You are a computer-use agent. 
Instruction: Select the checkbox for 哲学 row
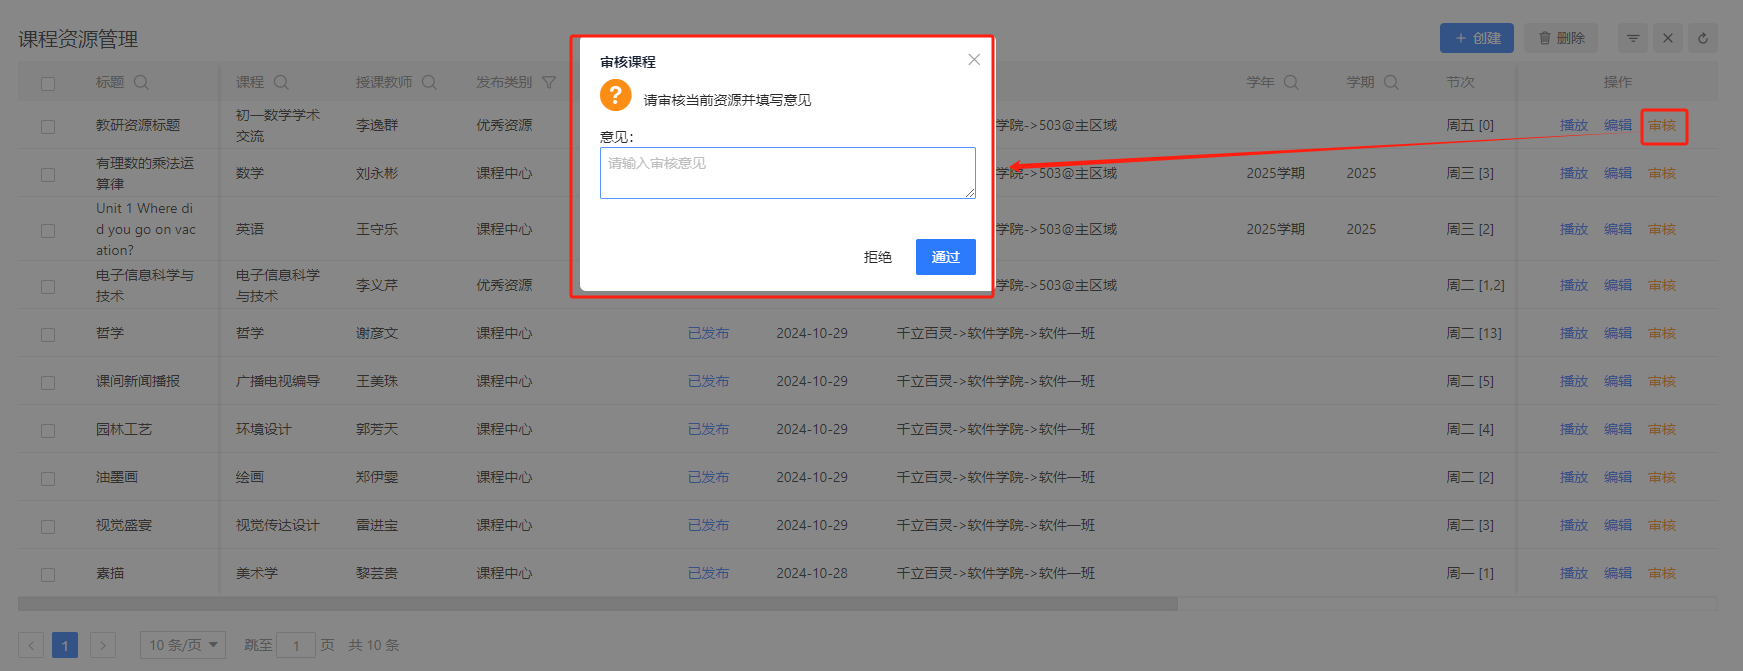(x=48, y=334)
